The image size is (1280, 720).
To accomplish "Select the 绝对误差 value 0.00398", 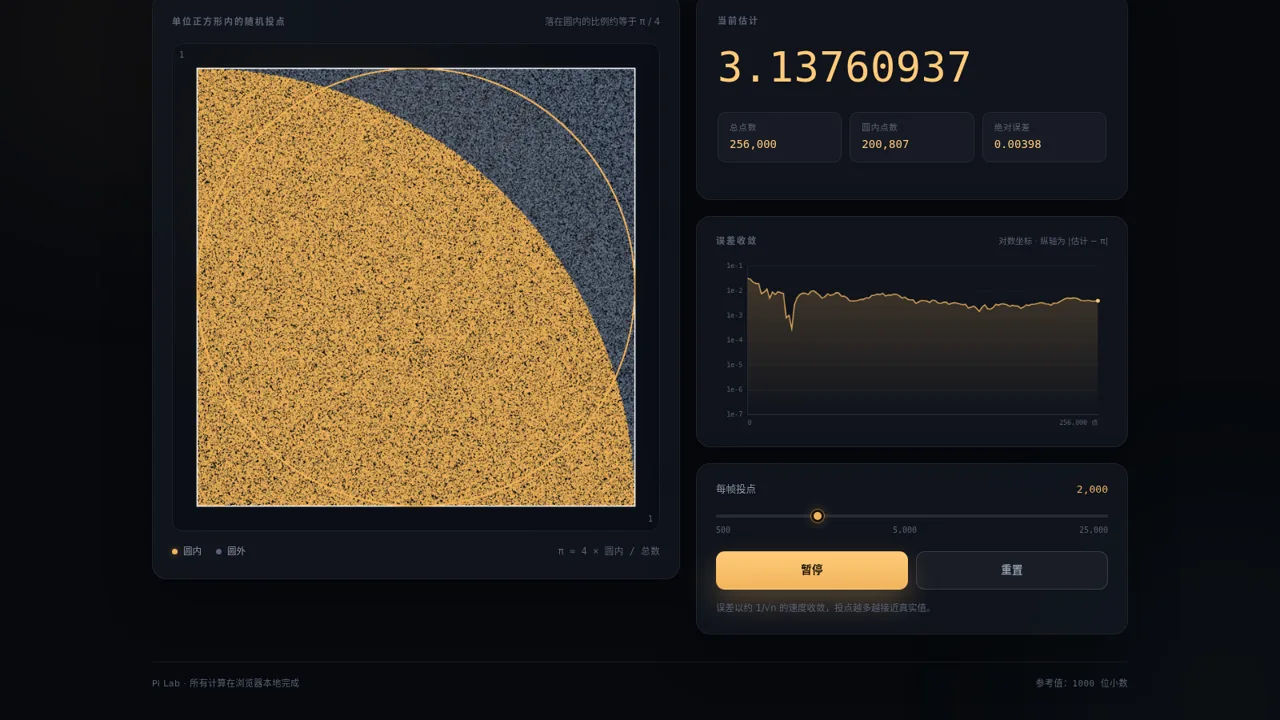I will [x=1018, y=144].
